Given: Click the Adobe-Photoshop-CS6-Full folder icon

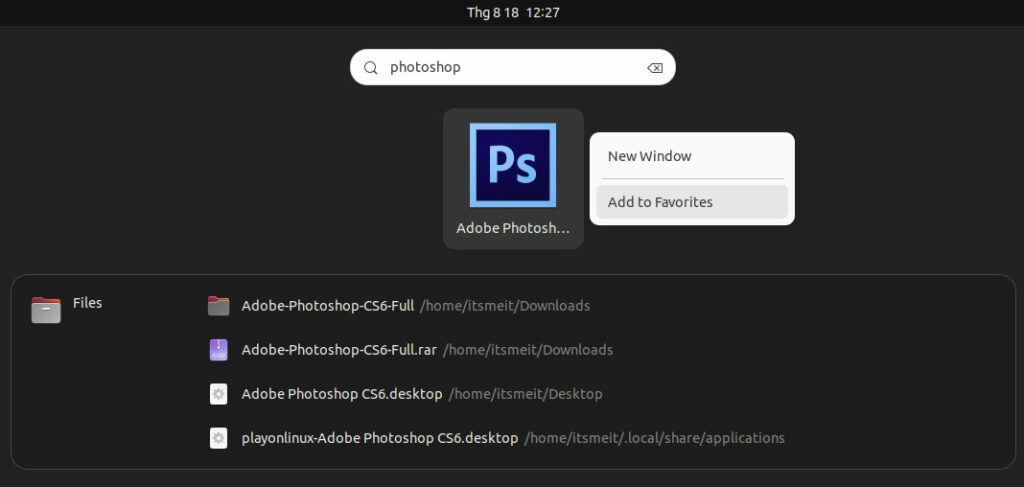Looking at the screenshot, I should click(219, 306).
